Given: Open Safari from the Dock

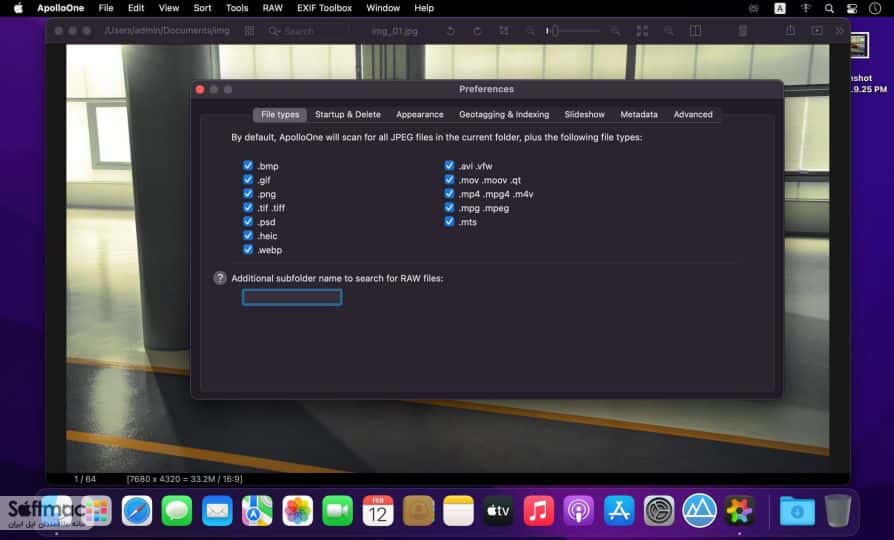Looking at the screenshot, I should (137, 510).
